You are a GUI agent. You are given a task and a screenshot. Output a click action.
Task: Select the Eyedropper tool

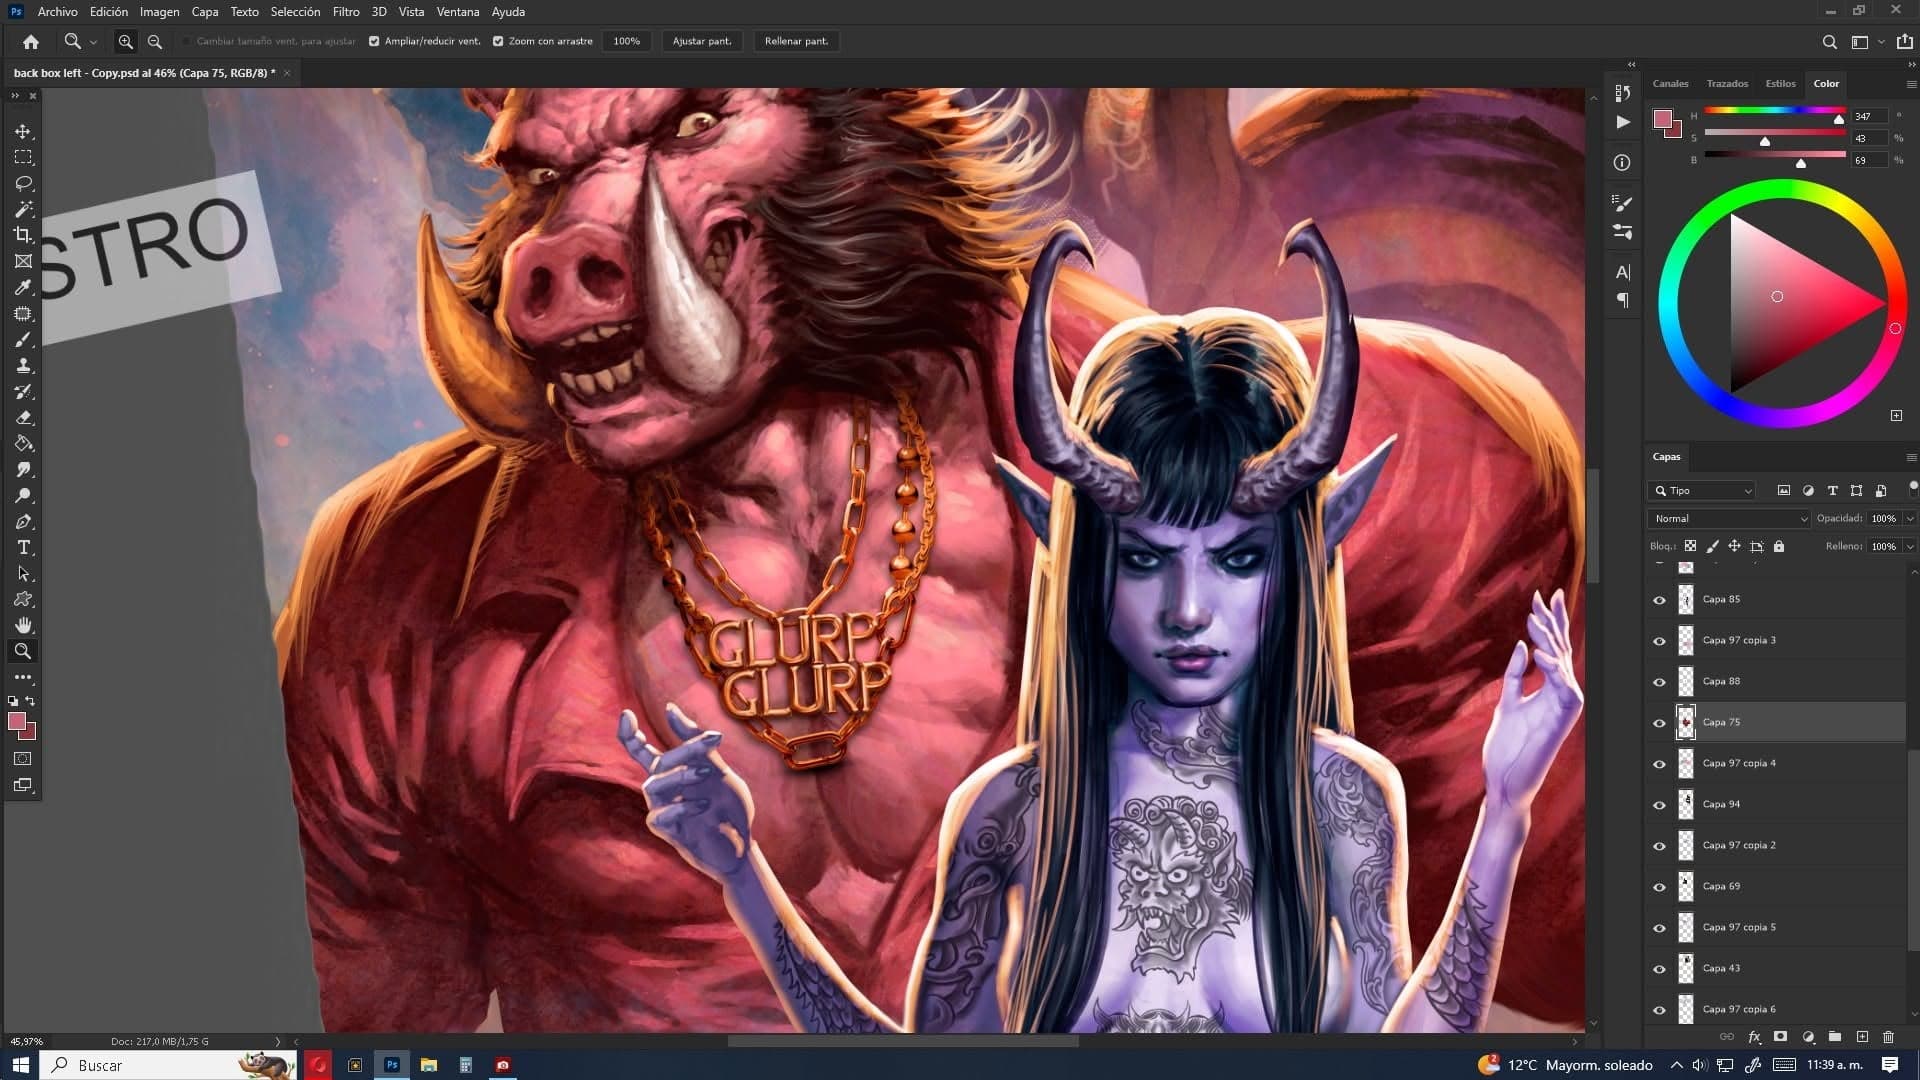23,288
